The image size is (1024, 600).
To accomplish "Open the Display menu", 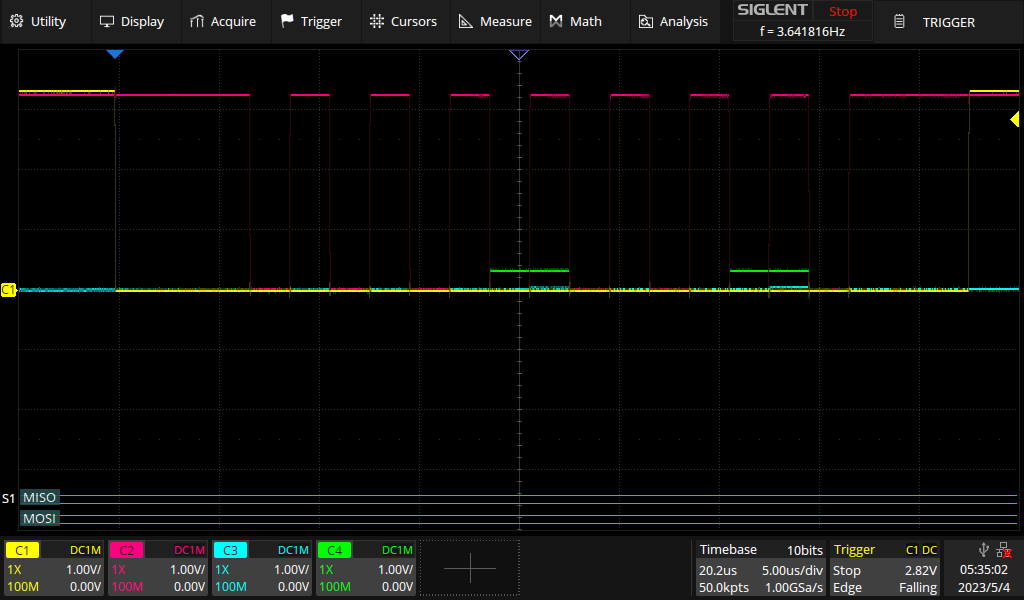I will [133, 21].
